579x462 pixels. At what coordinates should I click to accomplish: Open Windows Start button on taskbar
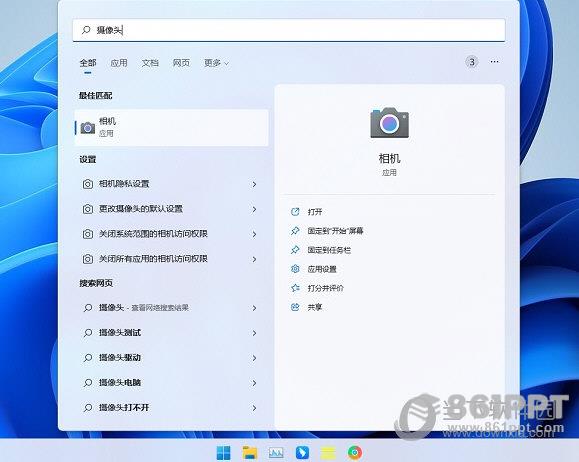[223, 452]
